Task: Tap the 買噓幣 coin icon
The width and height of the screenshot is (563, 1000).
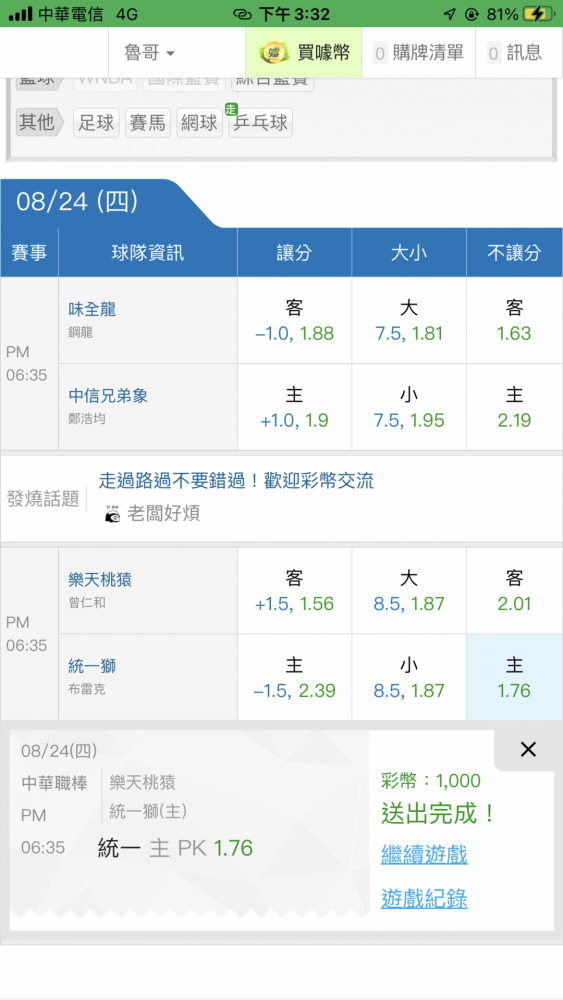Action: click(273, 53)
